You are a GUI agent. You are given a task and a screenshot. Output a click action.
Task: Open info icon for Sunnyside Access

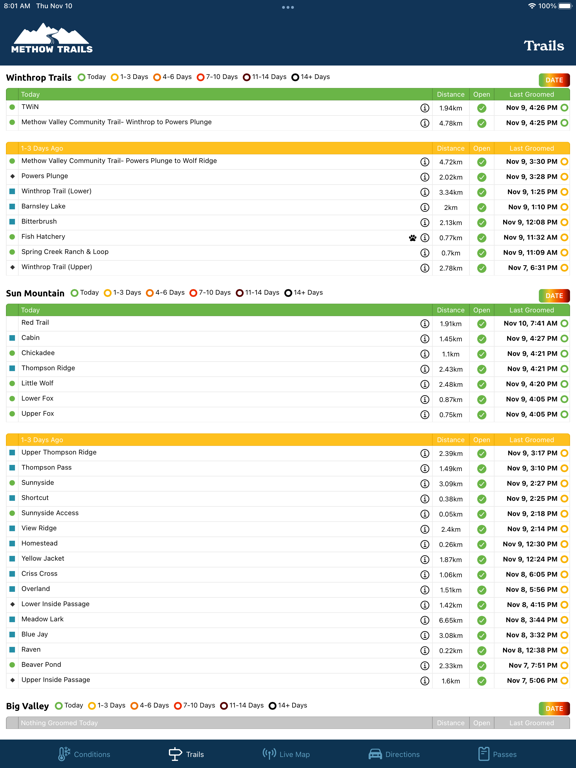click(425, 514)
